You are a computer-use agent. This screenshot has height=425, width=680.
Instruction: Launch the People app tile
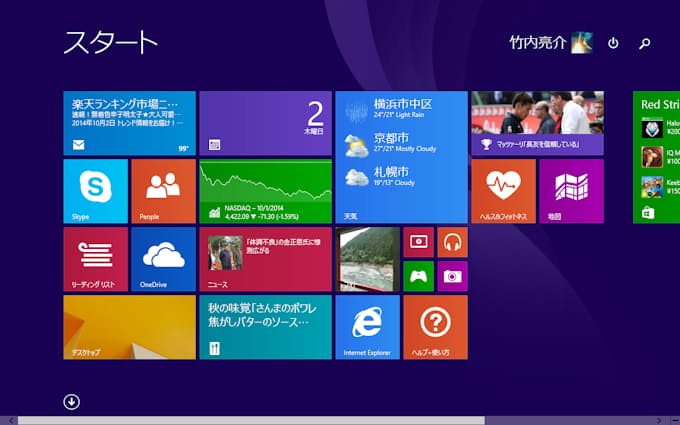click(163, 191)
